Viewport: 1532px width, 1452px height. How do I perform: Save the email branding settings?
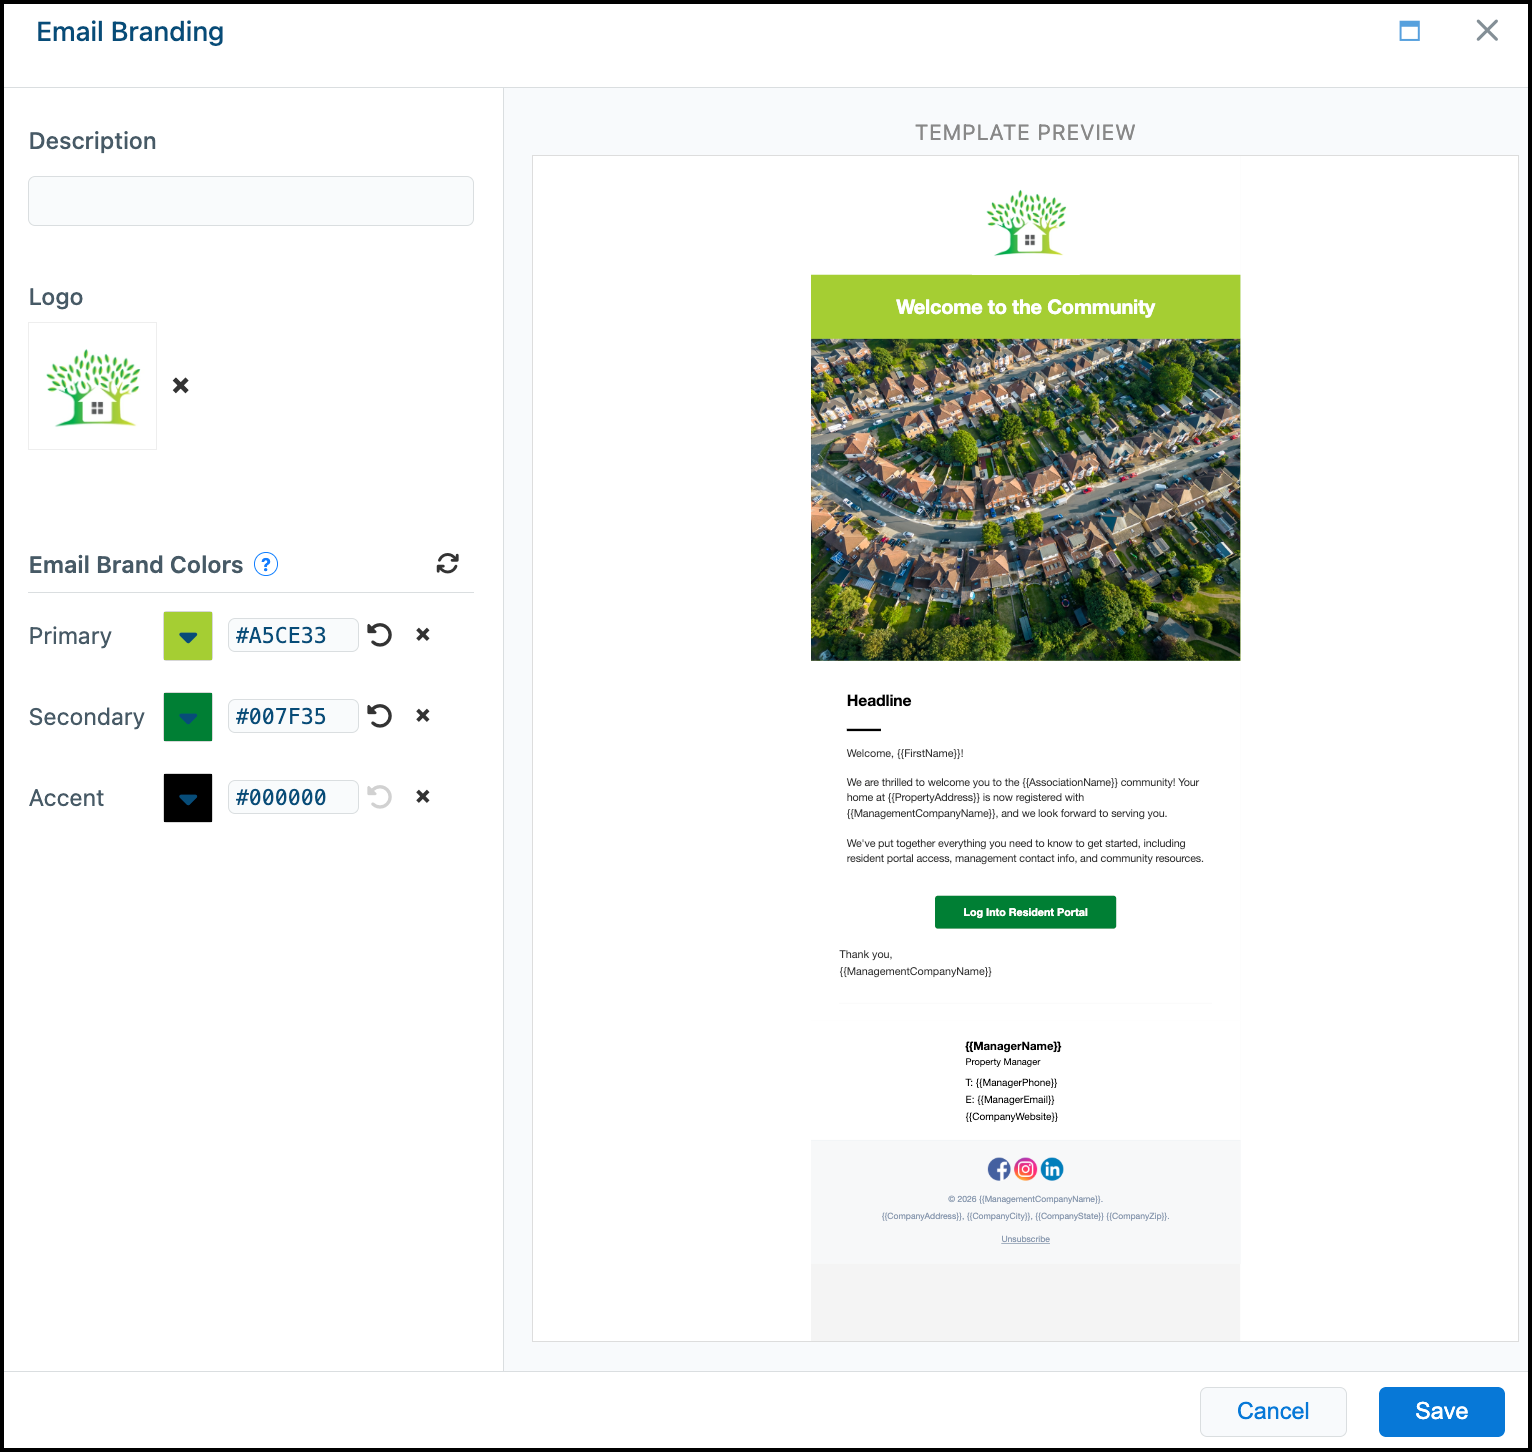1442,1411
